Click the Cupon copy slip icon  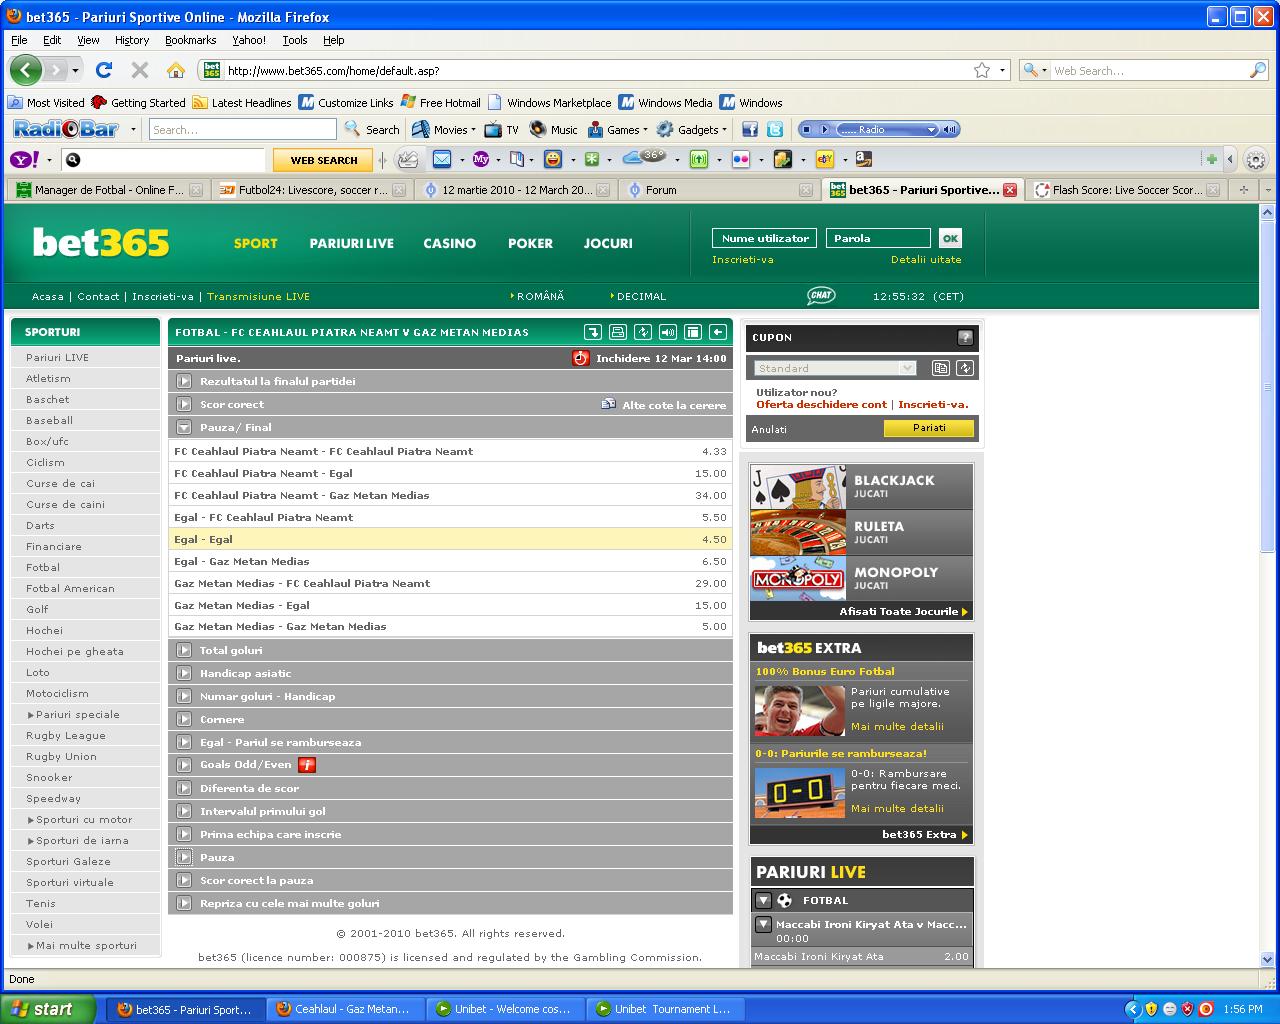(x=941, y=368)
